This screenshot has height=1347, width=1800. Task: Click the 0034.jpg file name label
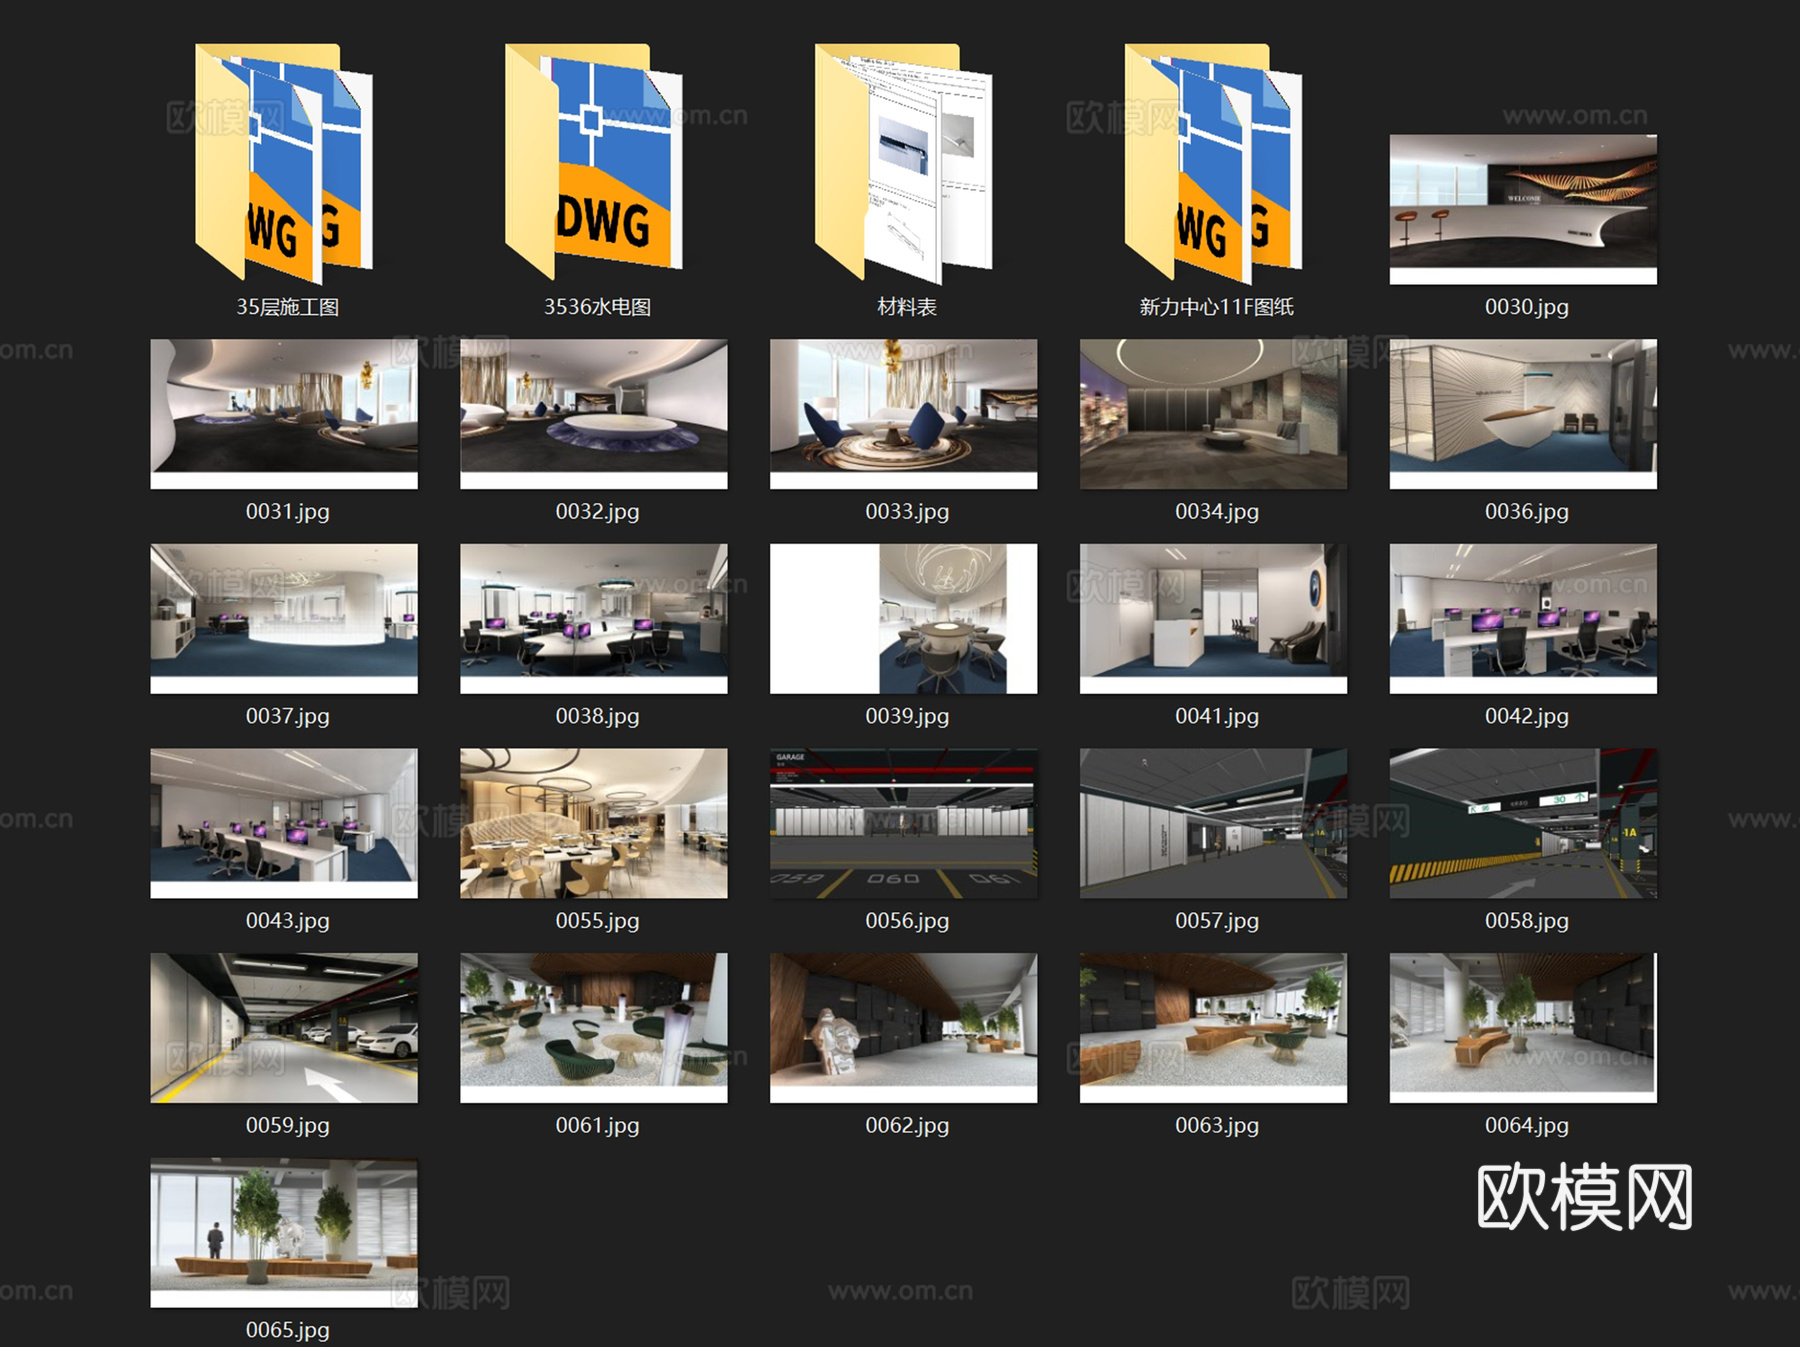(x=1217, y=512)
